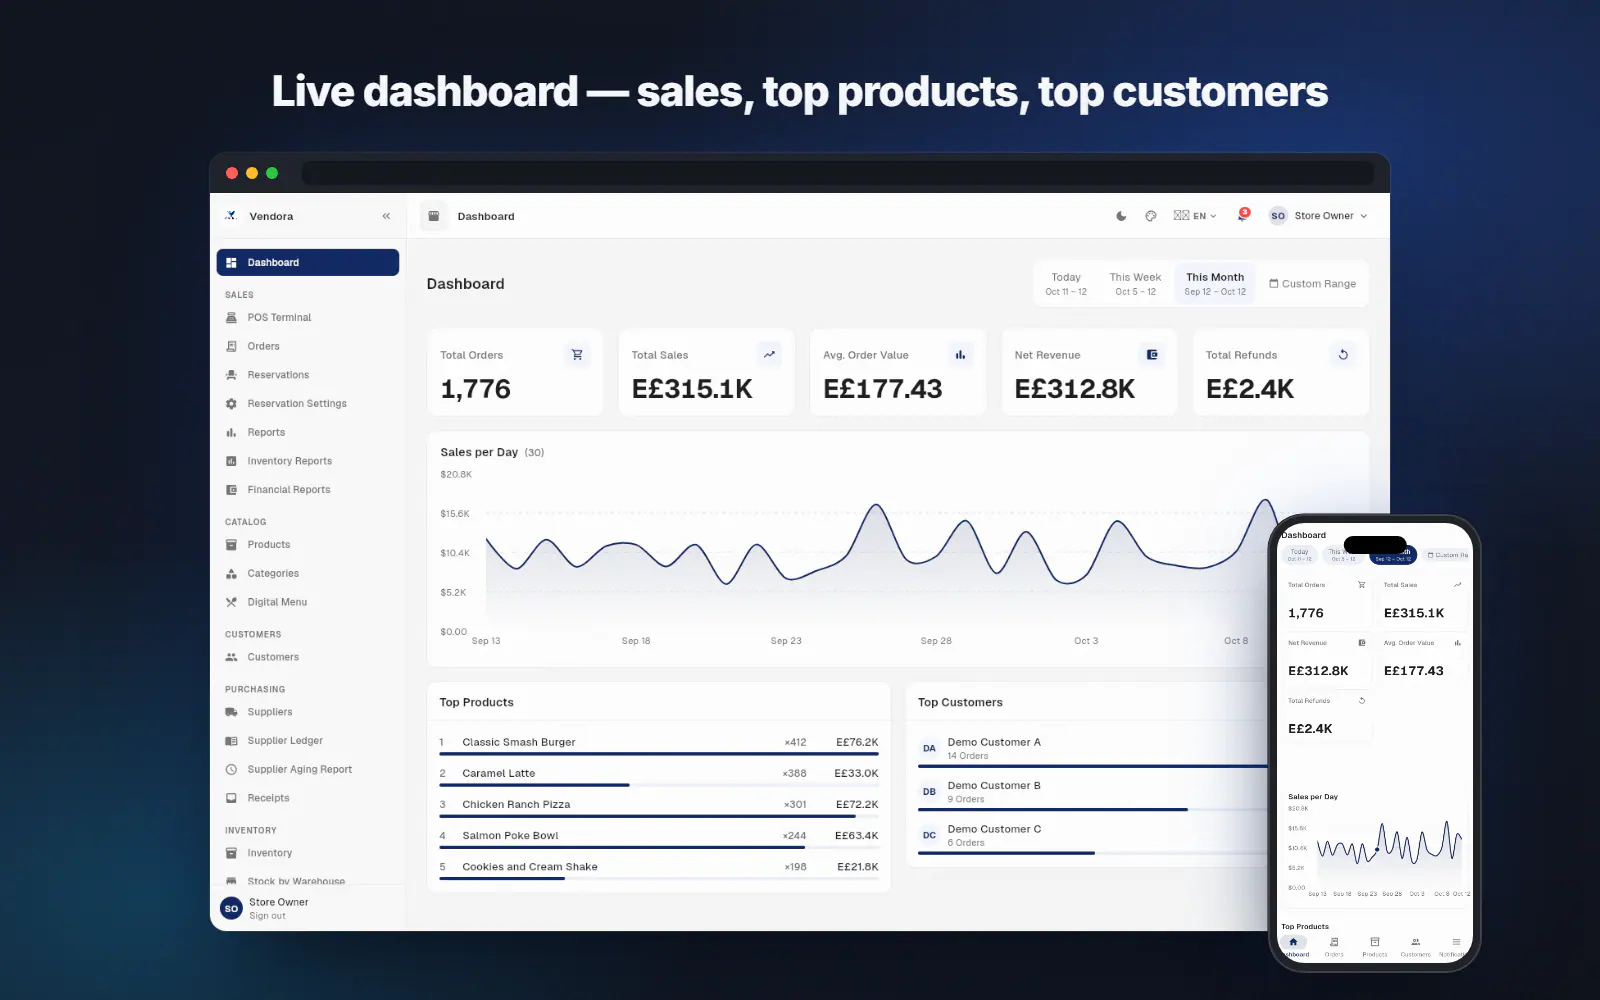Viewport: 1600px width, 1000px height.
Task: Click the Dashboard header page icon
Action: 434,216
